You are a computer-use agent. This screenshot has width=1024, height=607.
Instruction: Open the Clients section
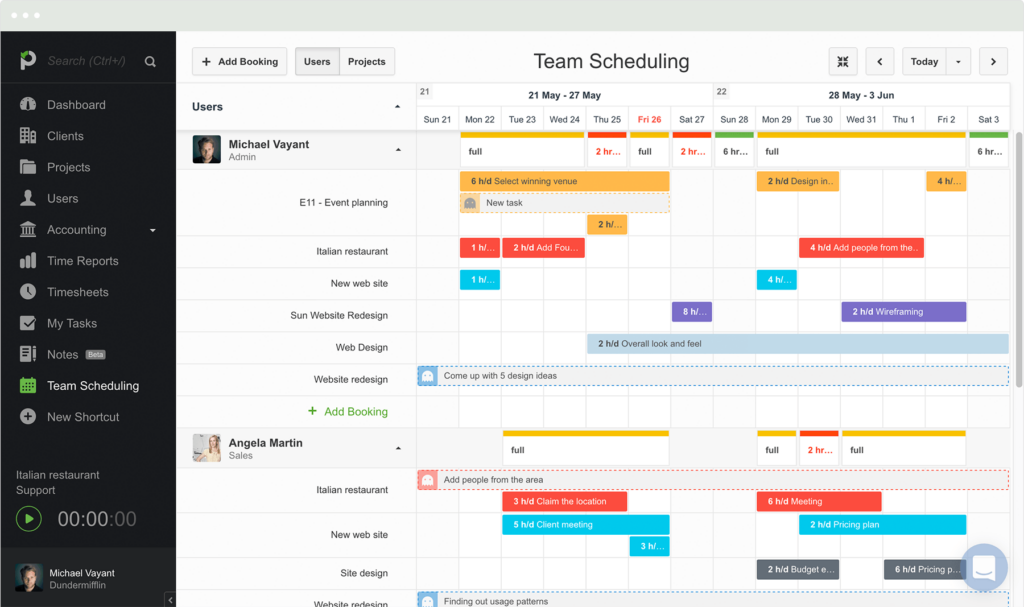tap(65, 136)
